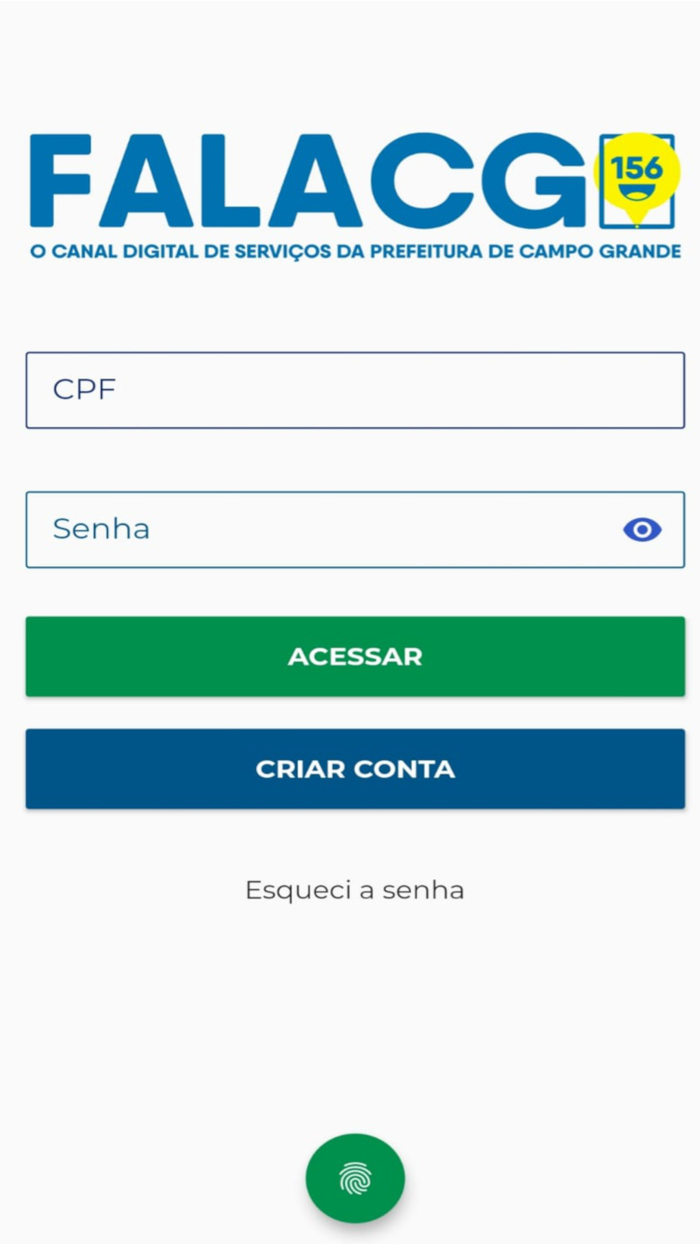Viewport: 700px width, 1244px height.
Task: Click inside the CPF input field
Action: coord(354,390)
